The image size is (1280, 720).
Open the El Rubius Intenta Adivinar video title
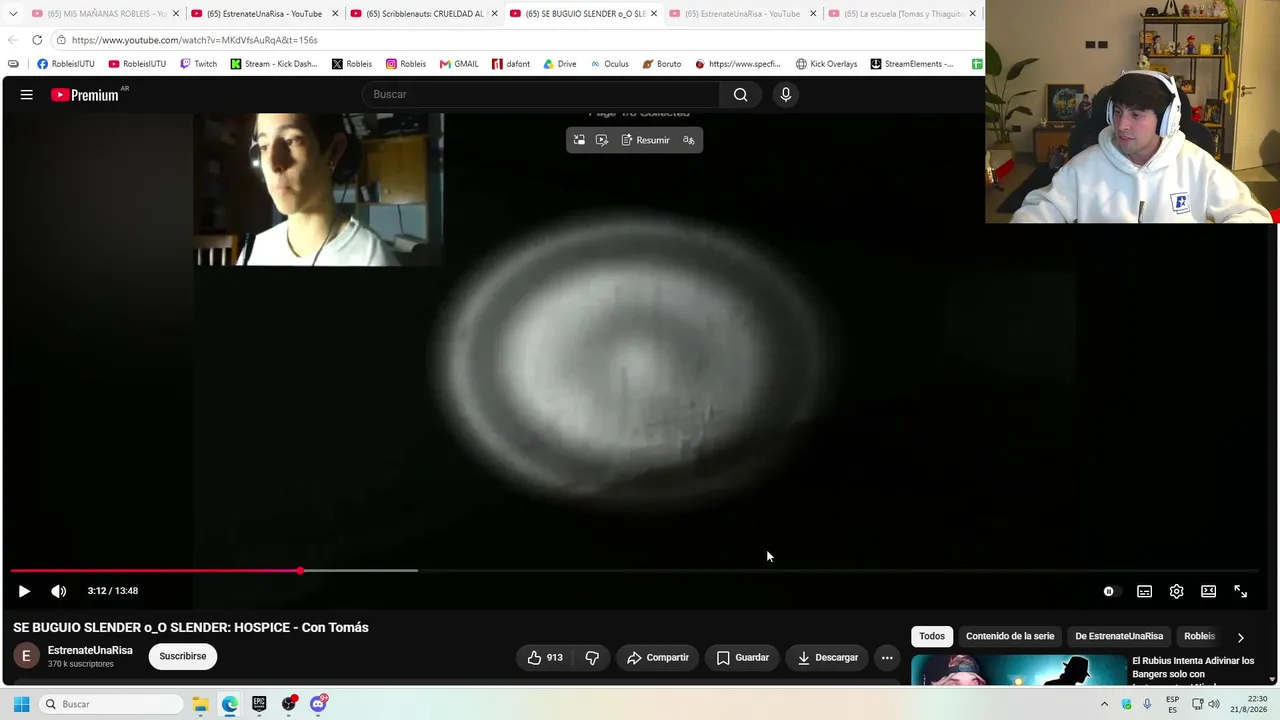click(1193, 667)
